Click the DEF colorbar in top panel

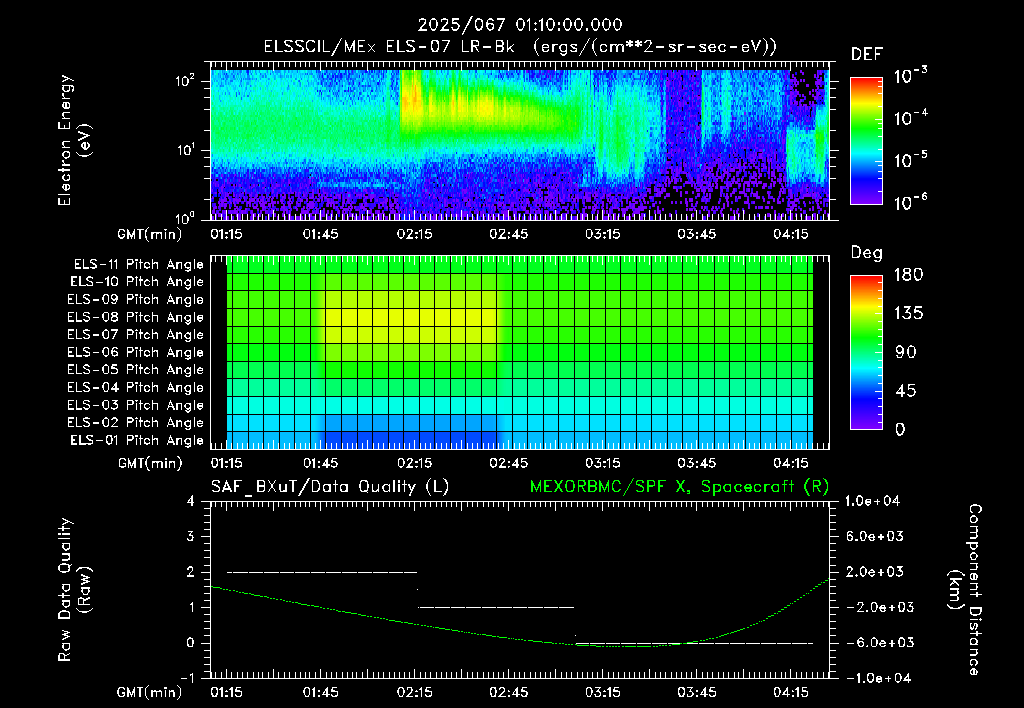point(866,140)
